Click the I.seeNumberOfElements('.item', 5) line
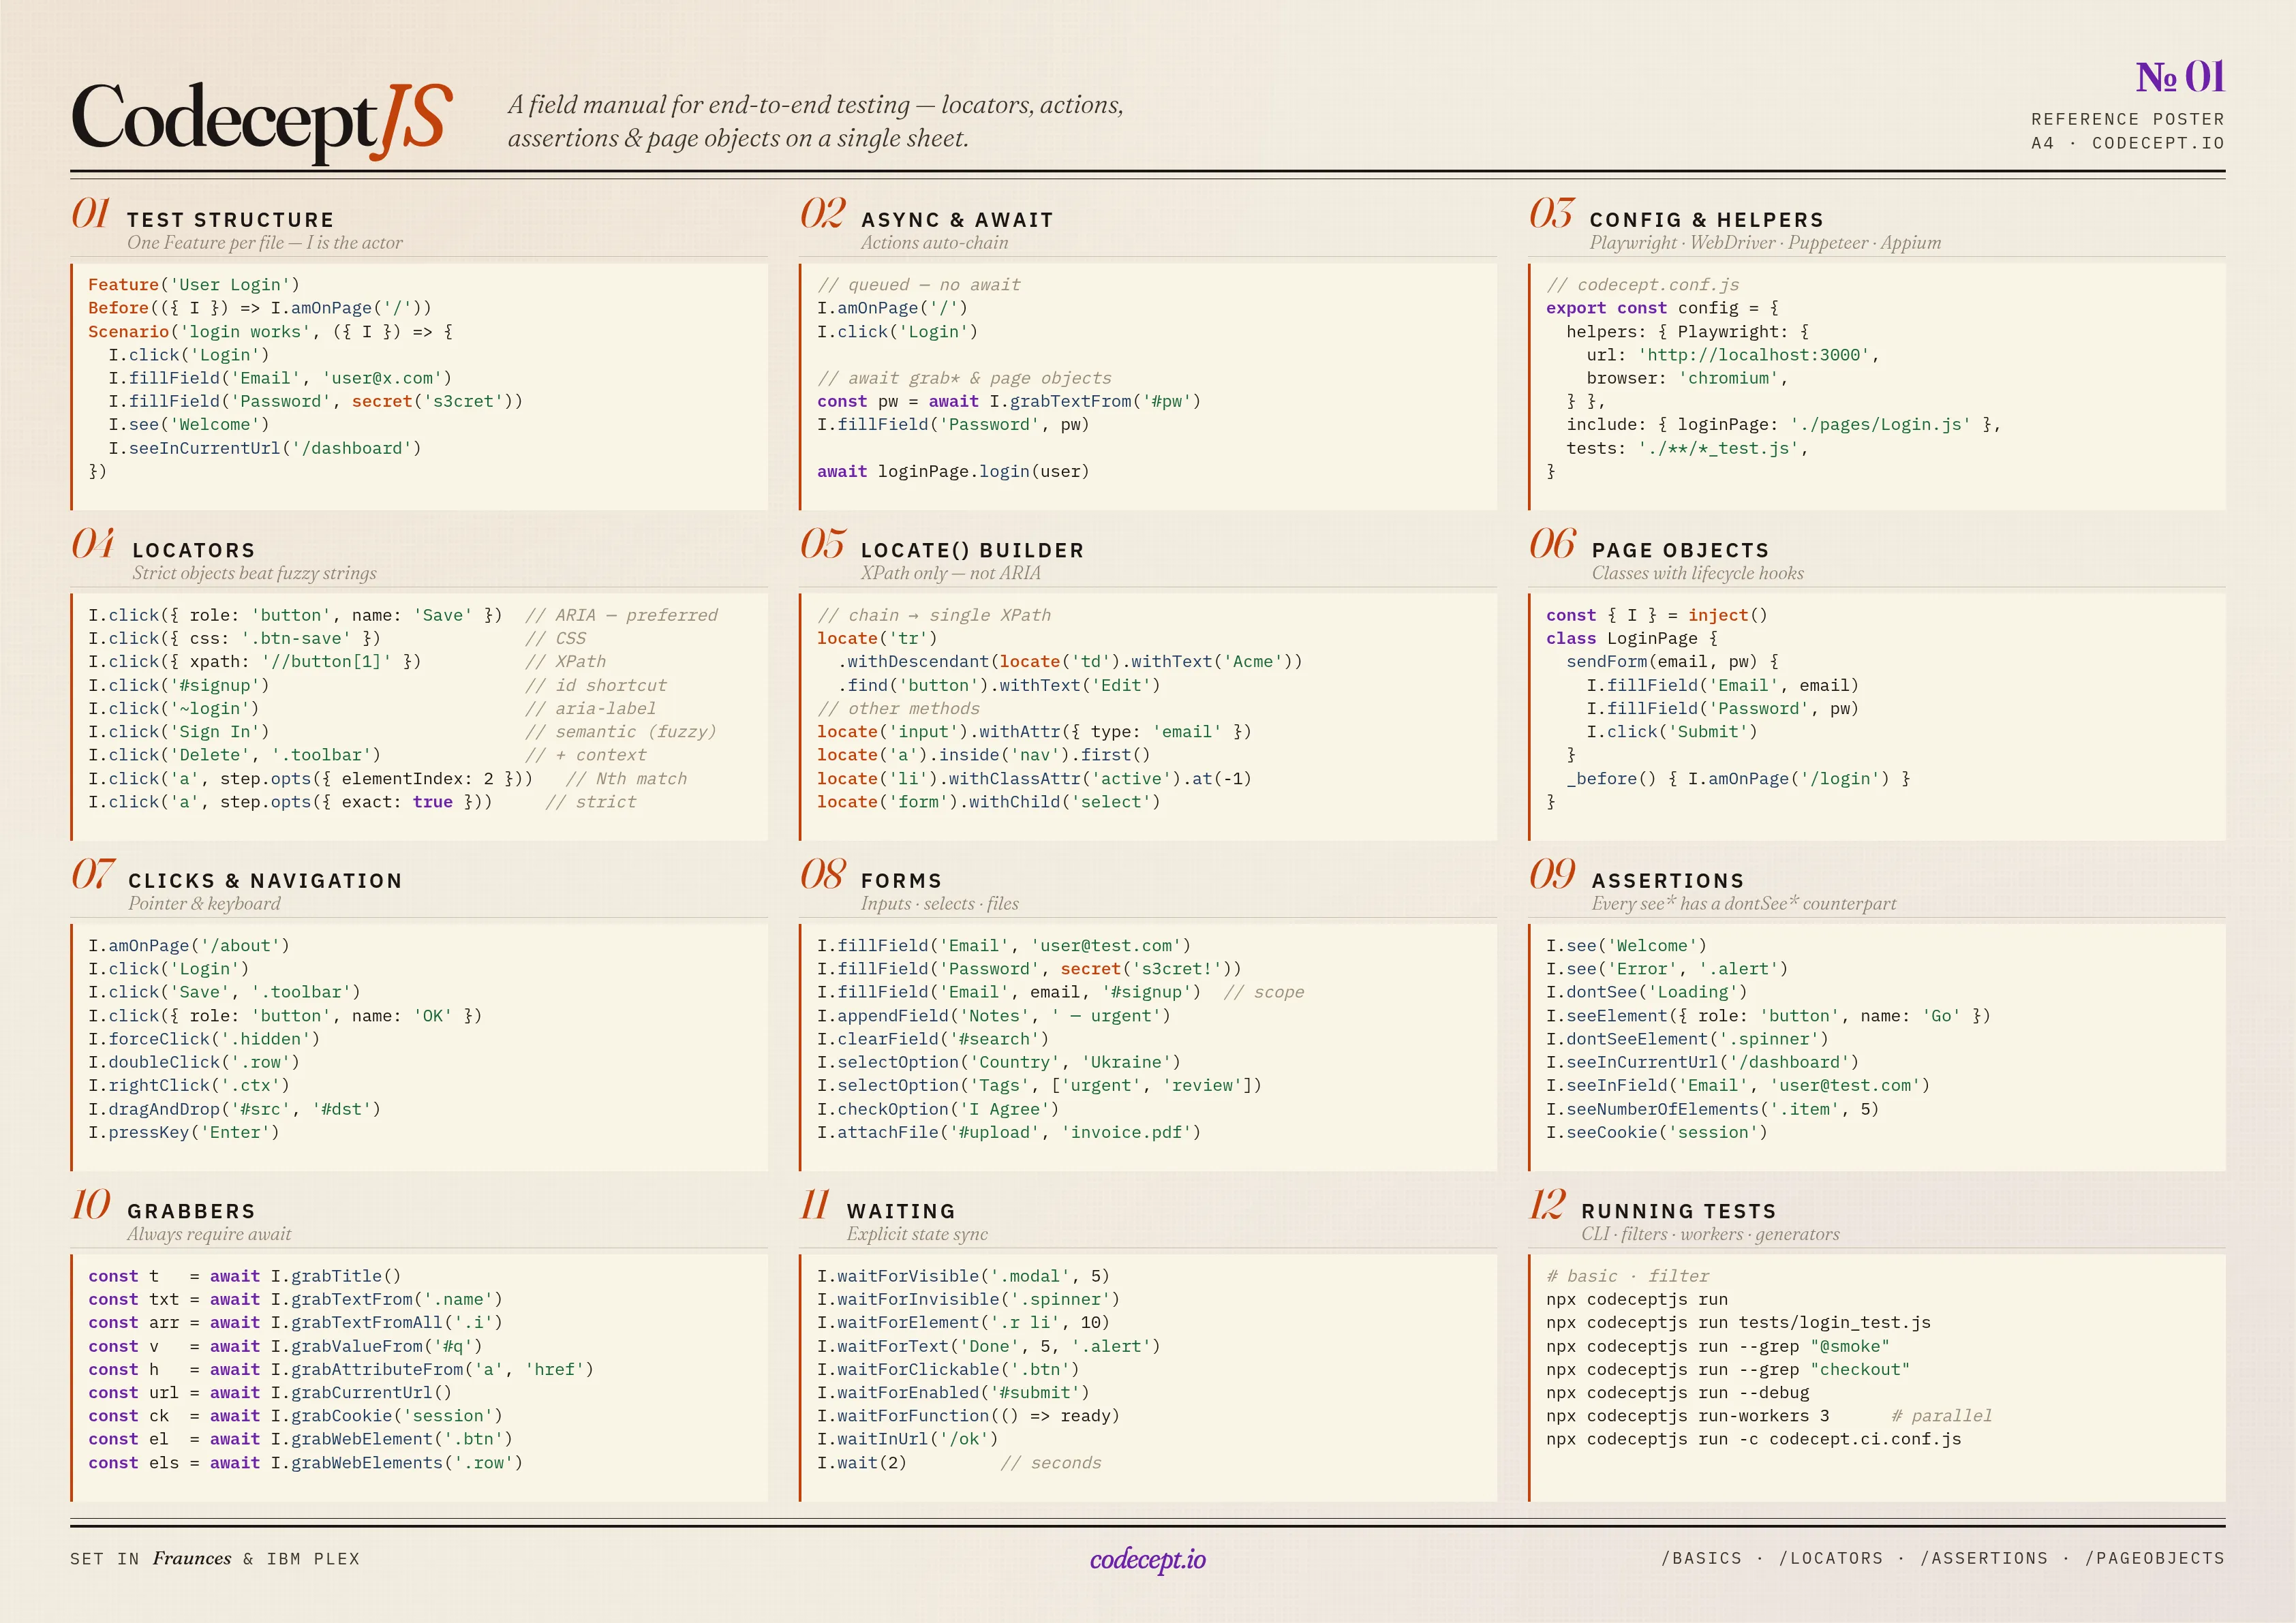2296x1623 pixels. point(1713,1109)
